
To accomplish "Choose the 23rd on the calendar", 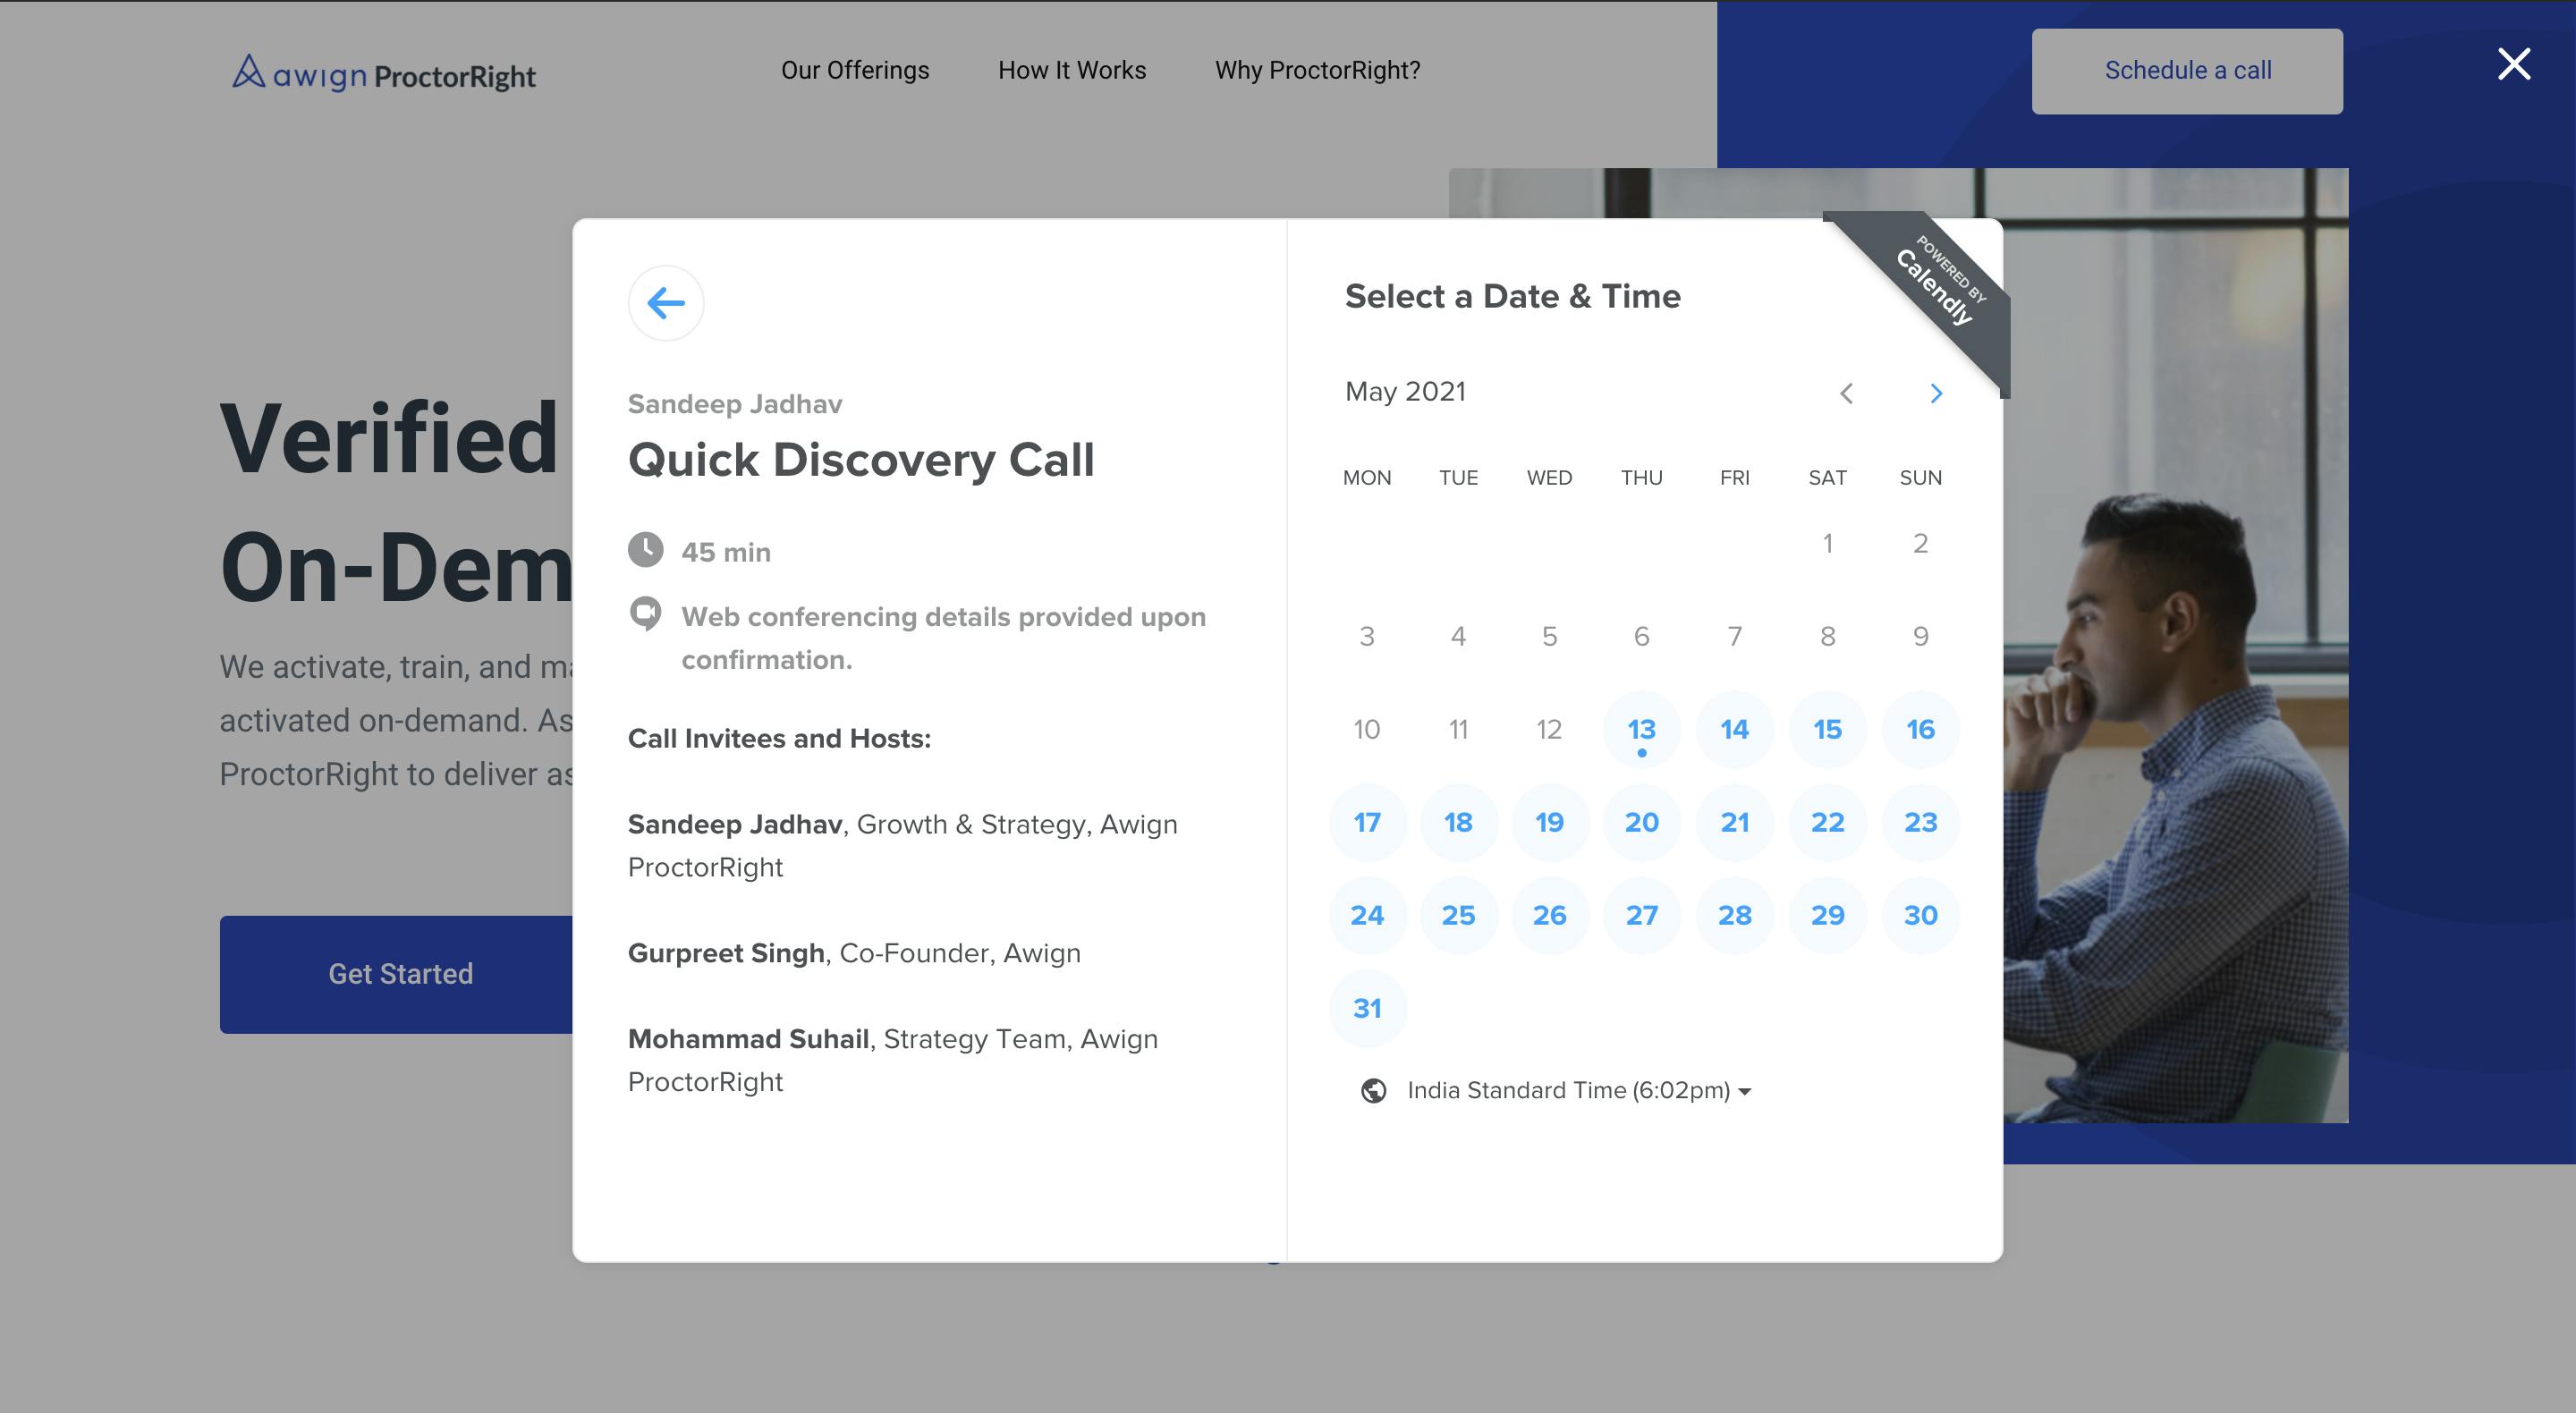I will (1920, 822).
